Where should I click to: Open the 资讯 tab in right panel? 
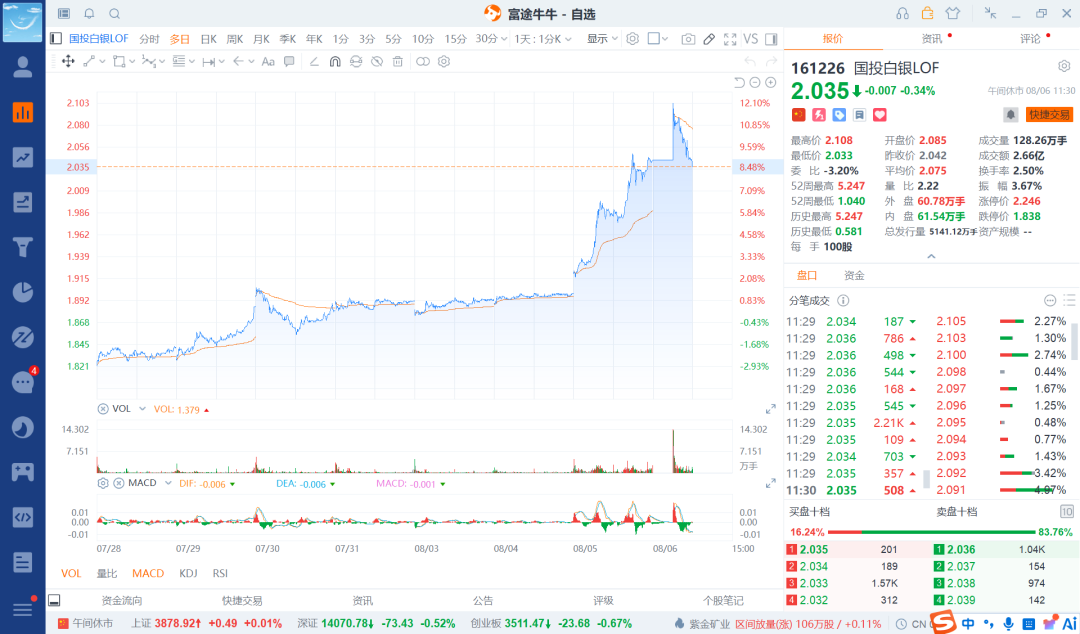point(932,39)
